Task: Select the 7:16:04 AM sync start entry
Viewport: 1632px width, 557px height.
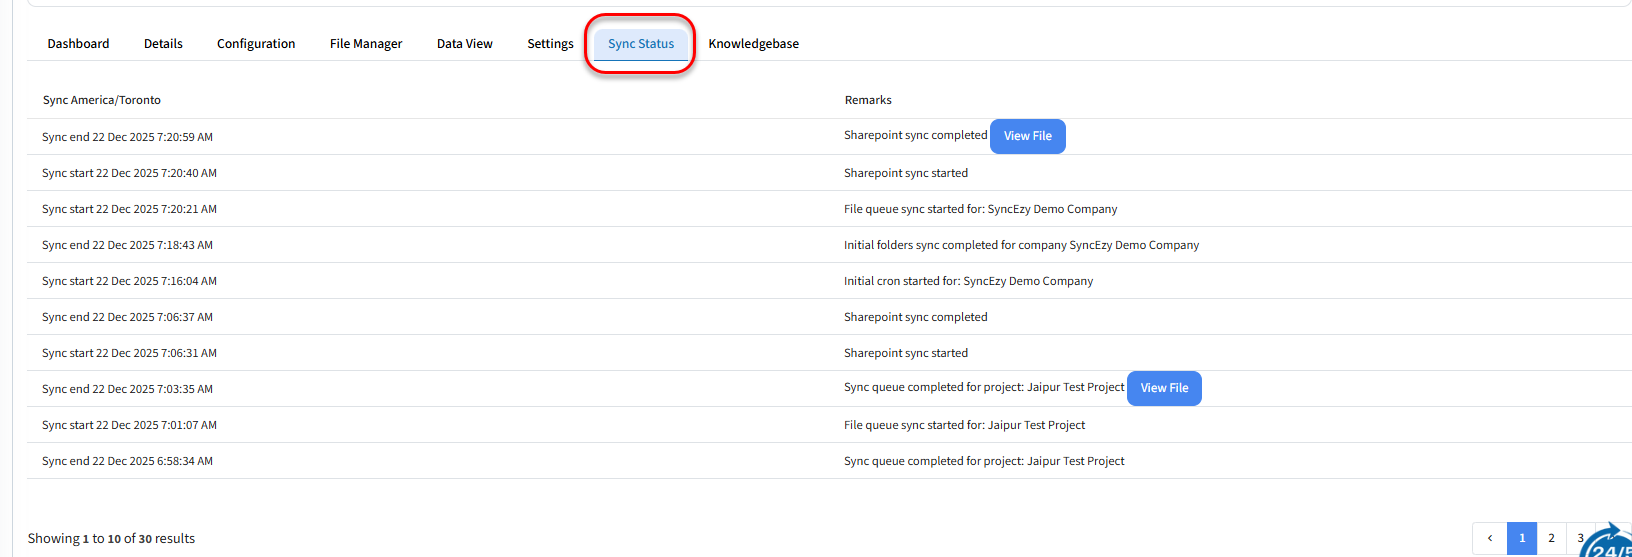Action: pos(129,281)
